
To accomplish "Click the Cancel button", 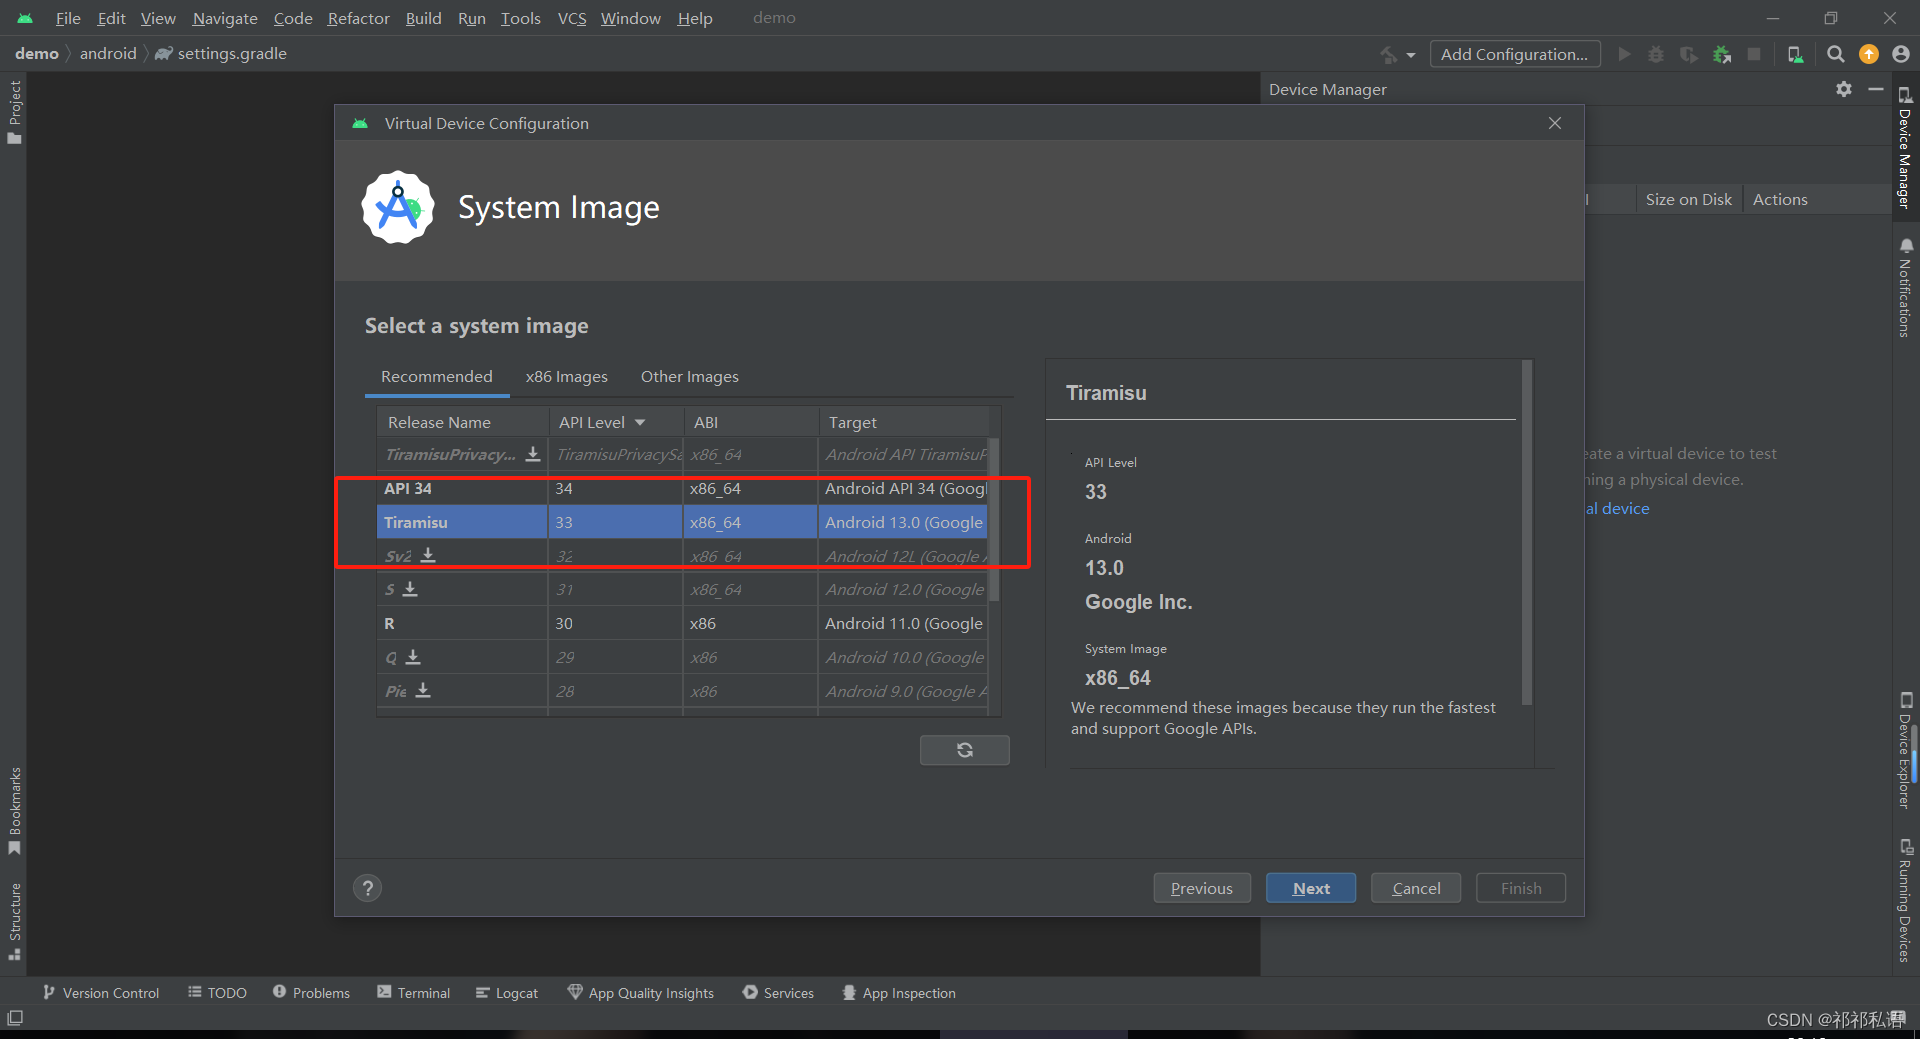I will pos(1416,888).
